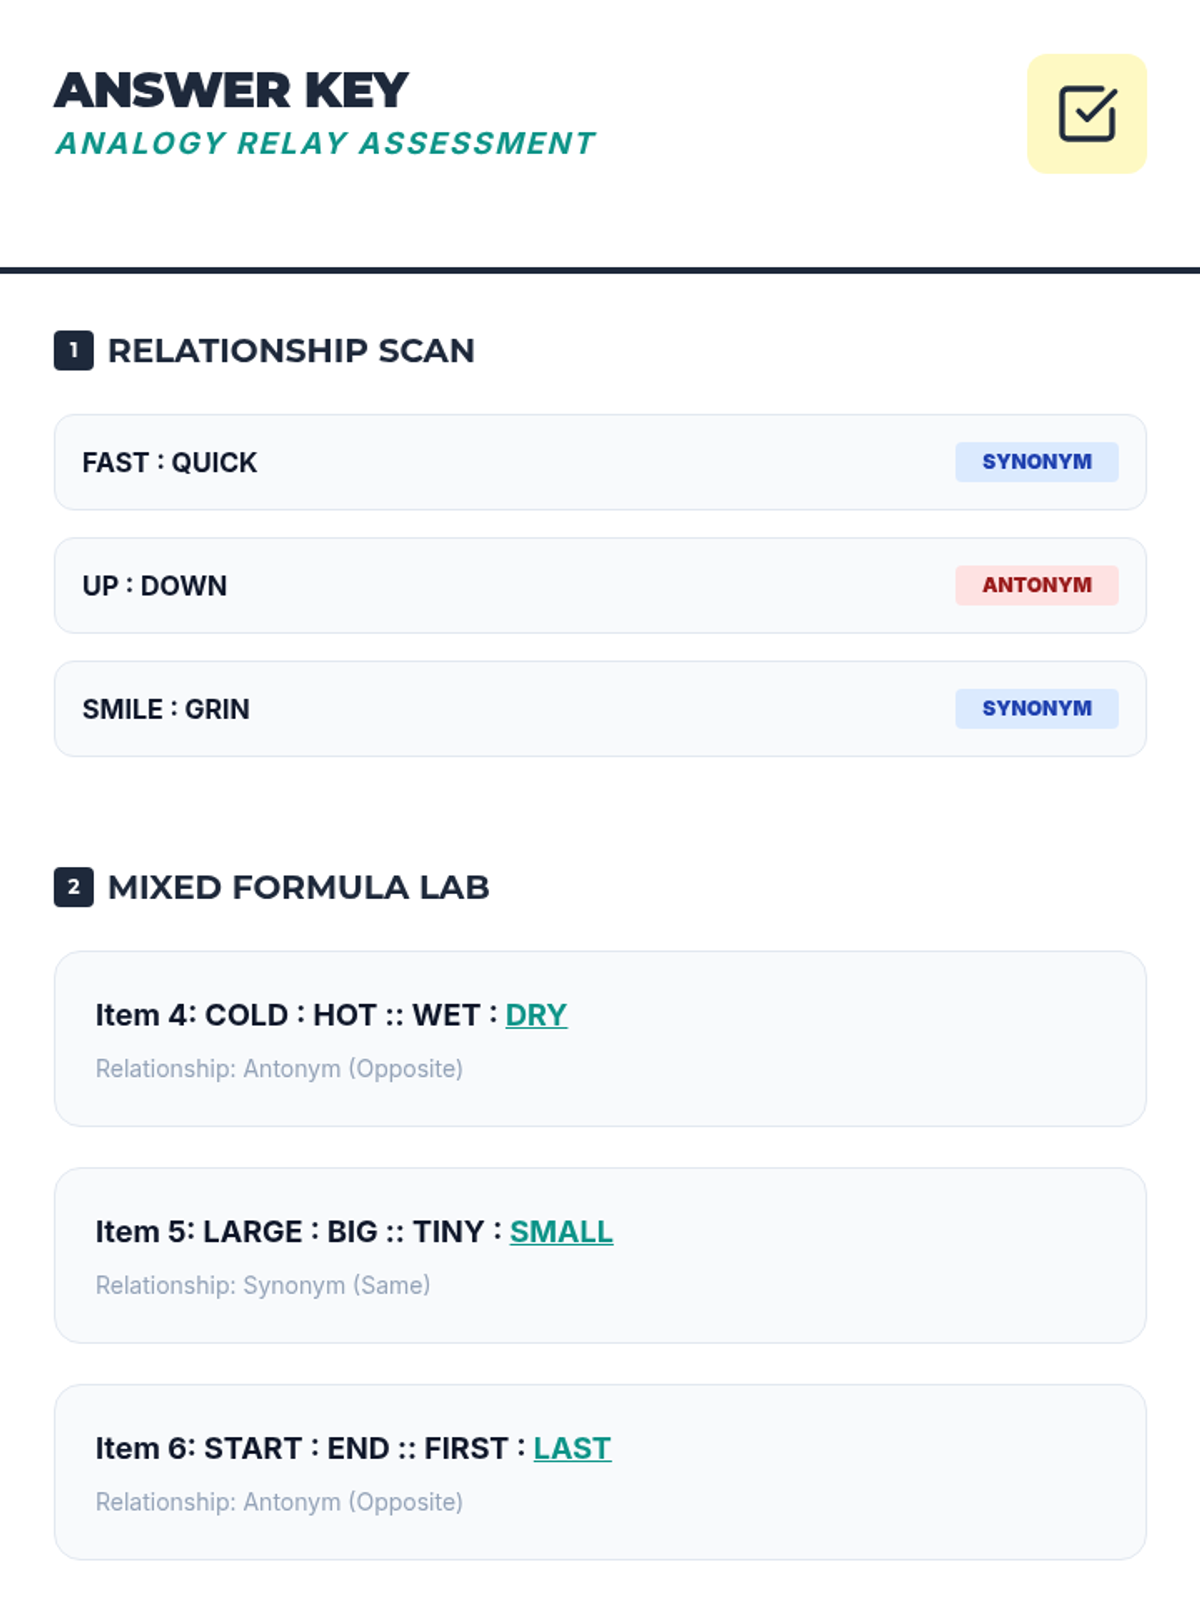Click Relationship: Synonym (Same) note
This screenshot has height=1600, width=1200.
[263, 1285]
